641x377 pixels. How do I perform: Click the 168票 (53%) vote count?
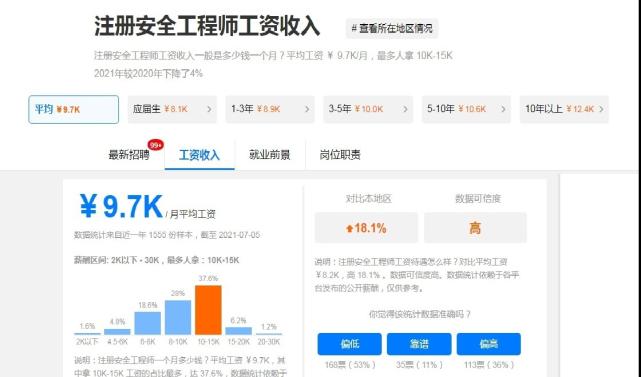coord(350,365)
